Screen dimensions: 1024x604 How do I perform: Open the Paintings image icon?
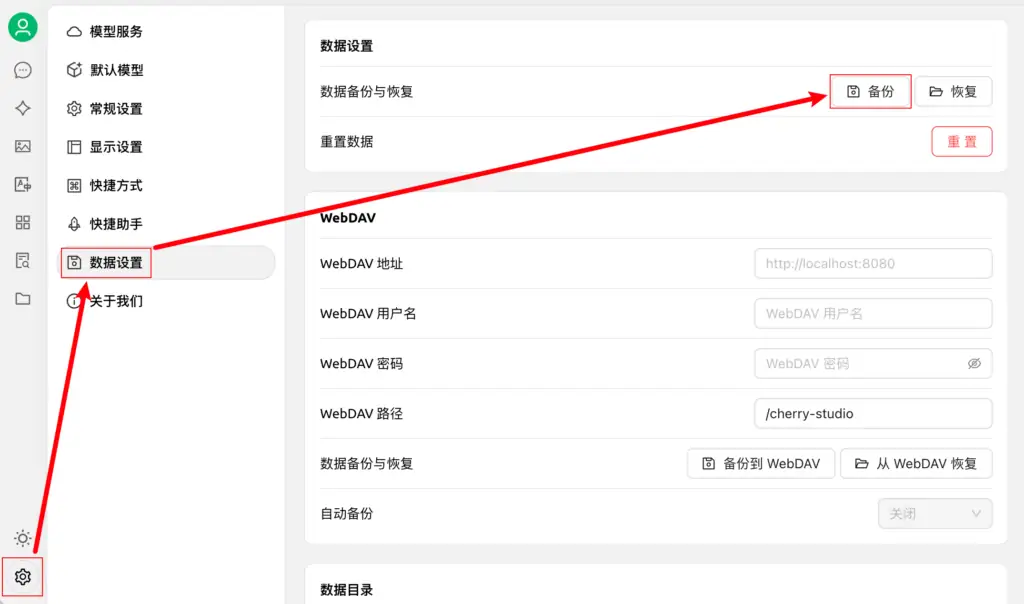[22, 146]
